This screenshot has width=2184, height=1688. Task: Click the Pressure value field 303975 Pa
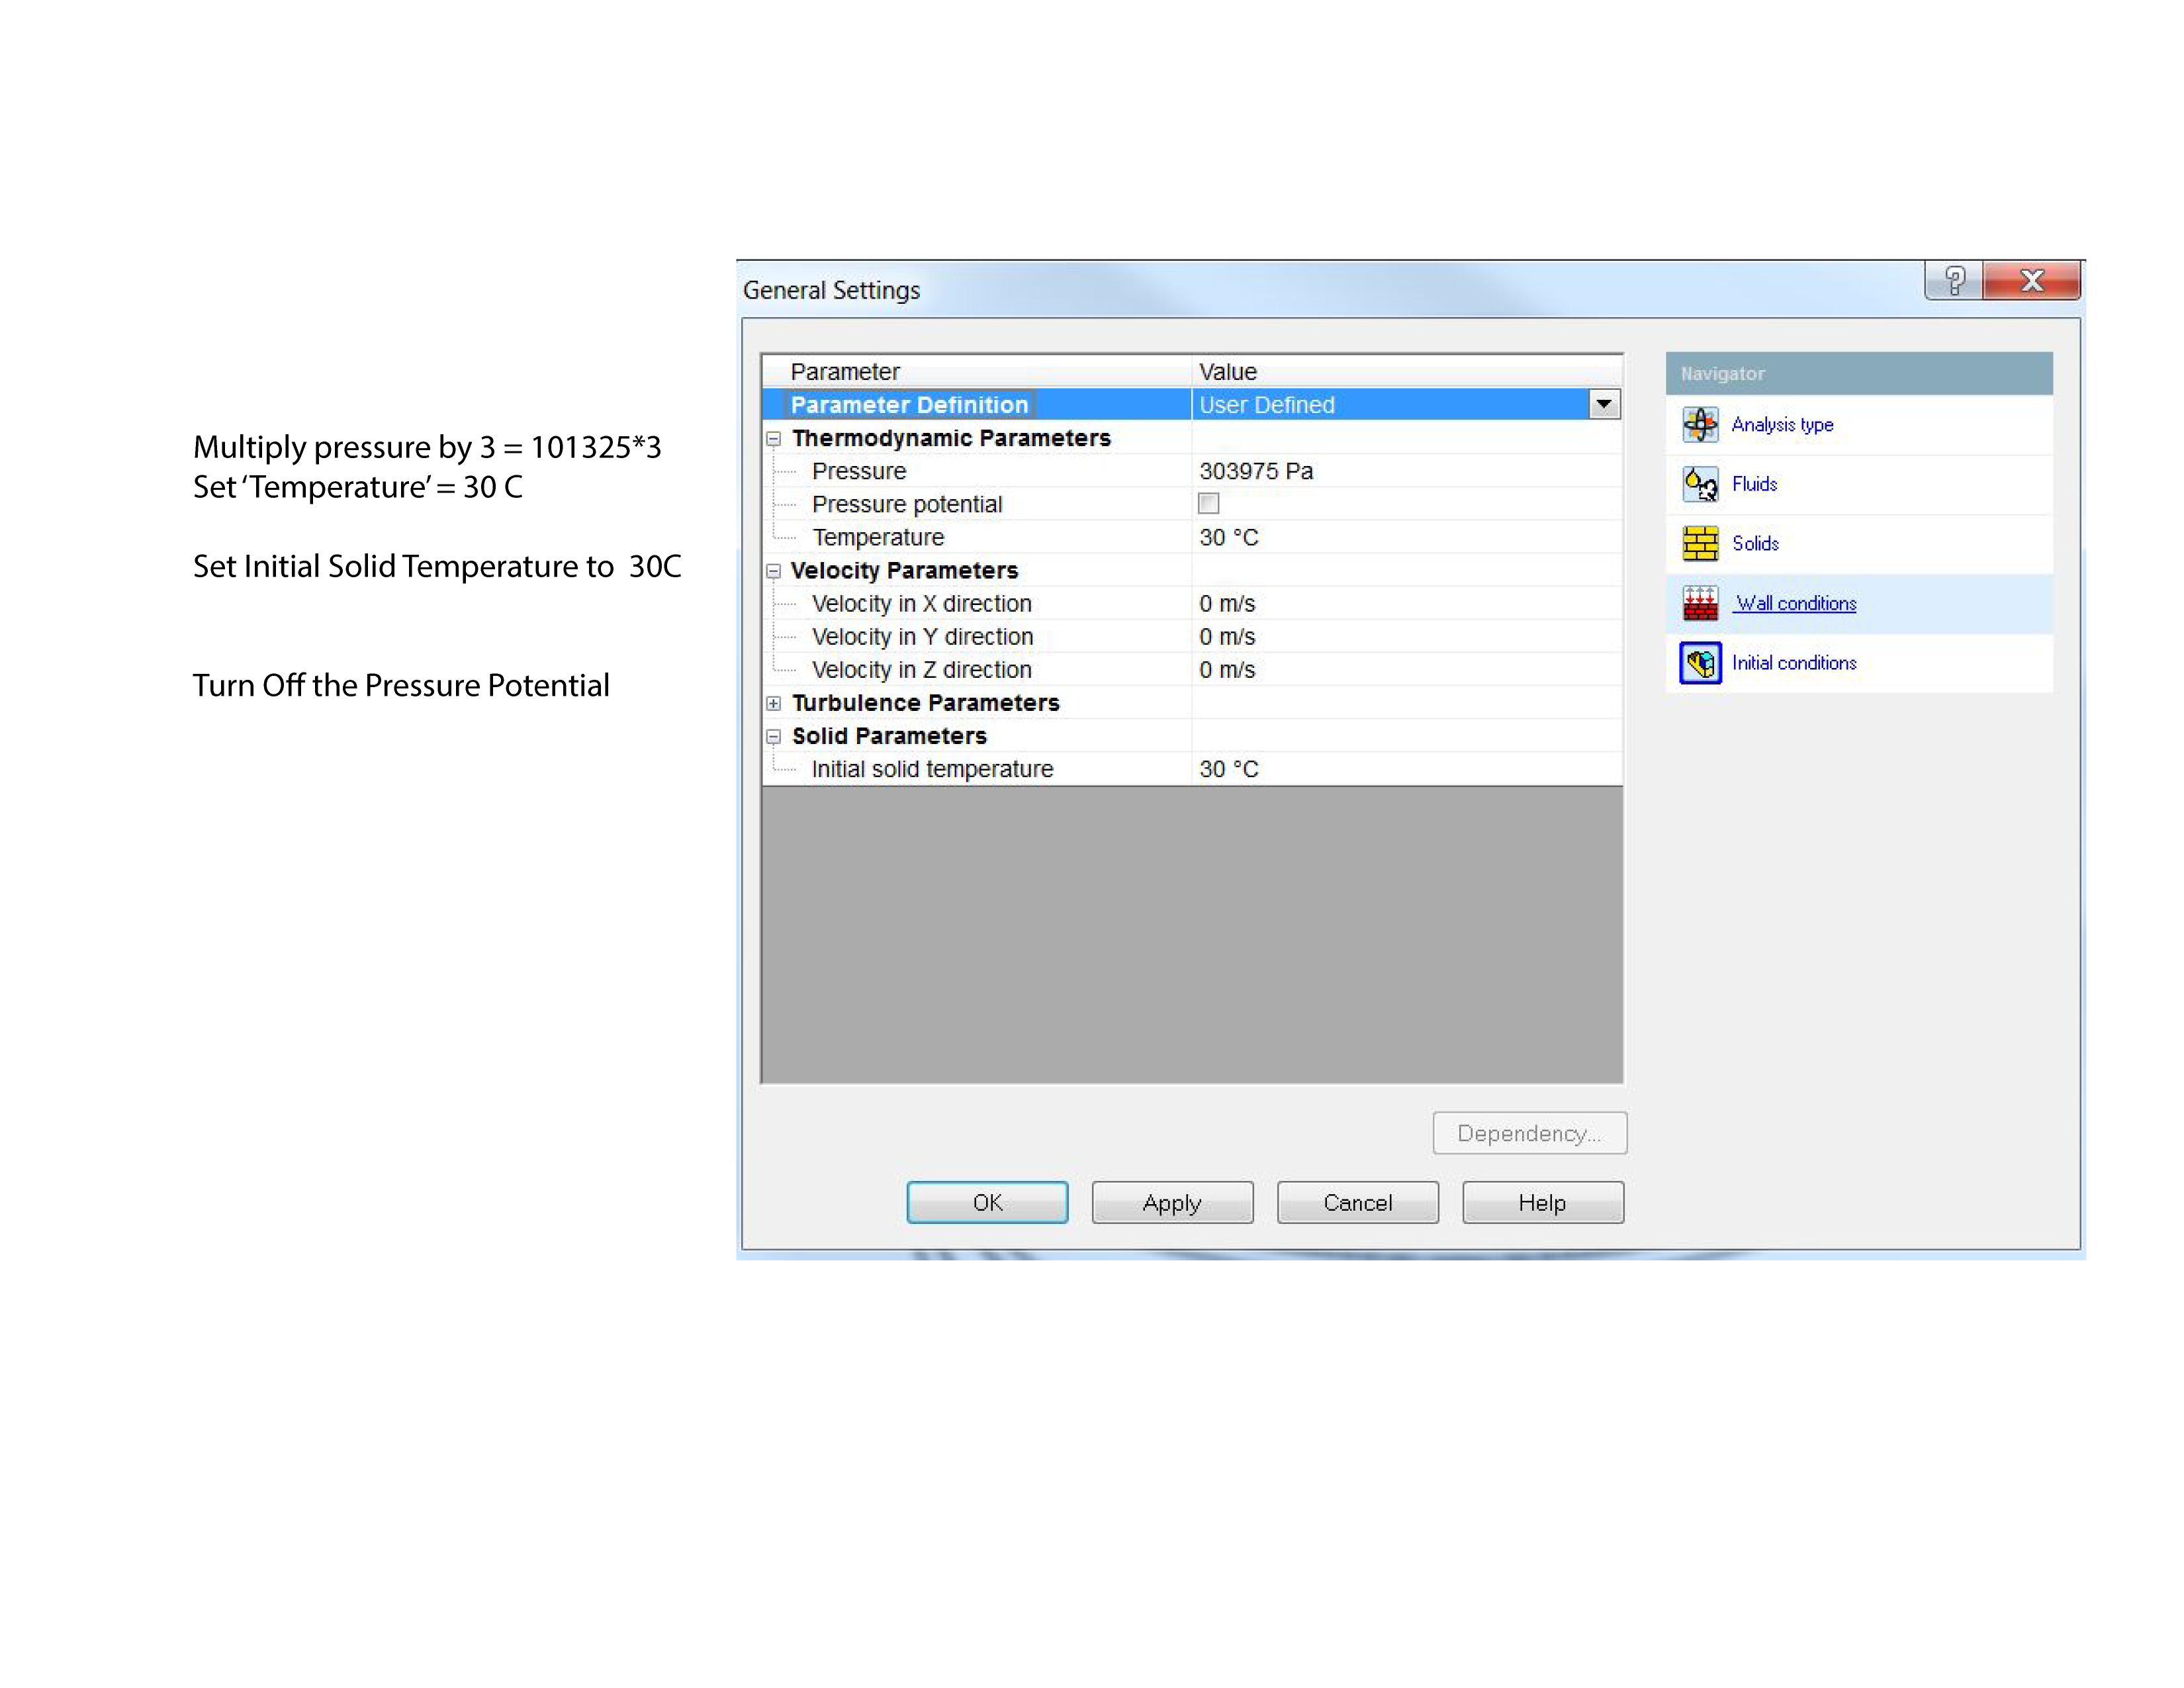click(x=1256, y=471)
